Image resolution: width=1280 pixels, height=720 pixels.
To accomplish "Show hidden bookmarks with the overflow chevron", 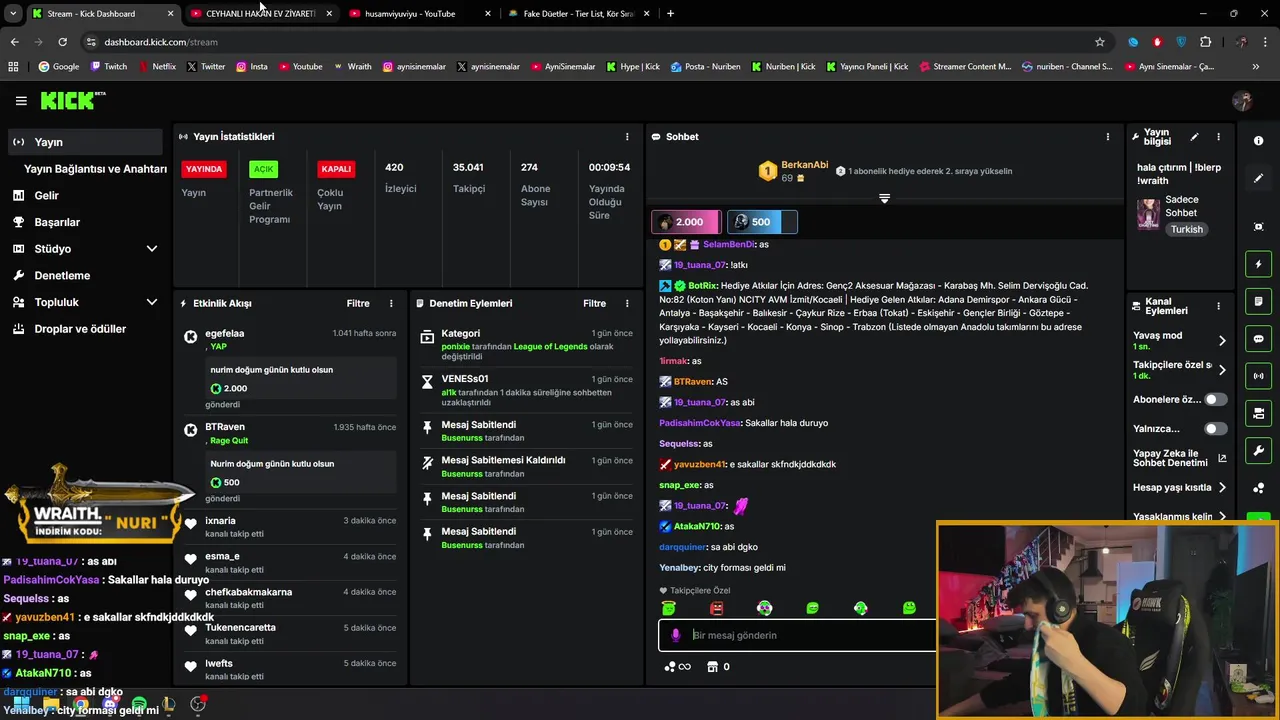I will pyautogui.click(x=1256, y=67).
